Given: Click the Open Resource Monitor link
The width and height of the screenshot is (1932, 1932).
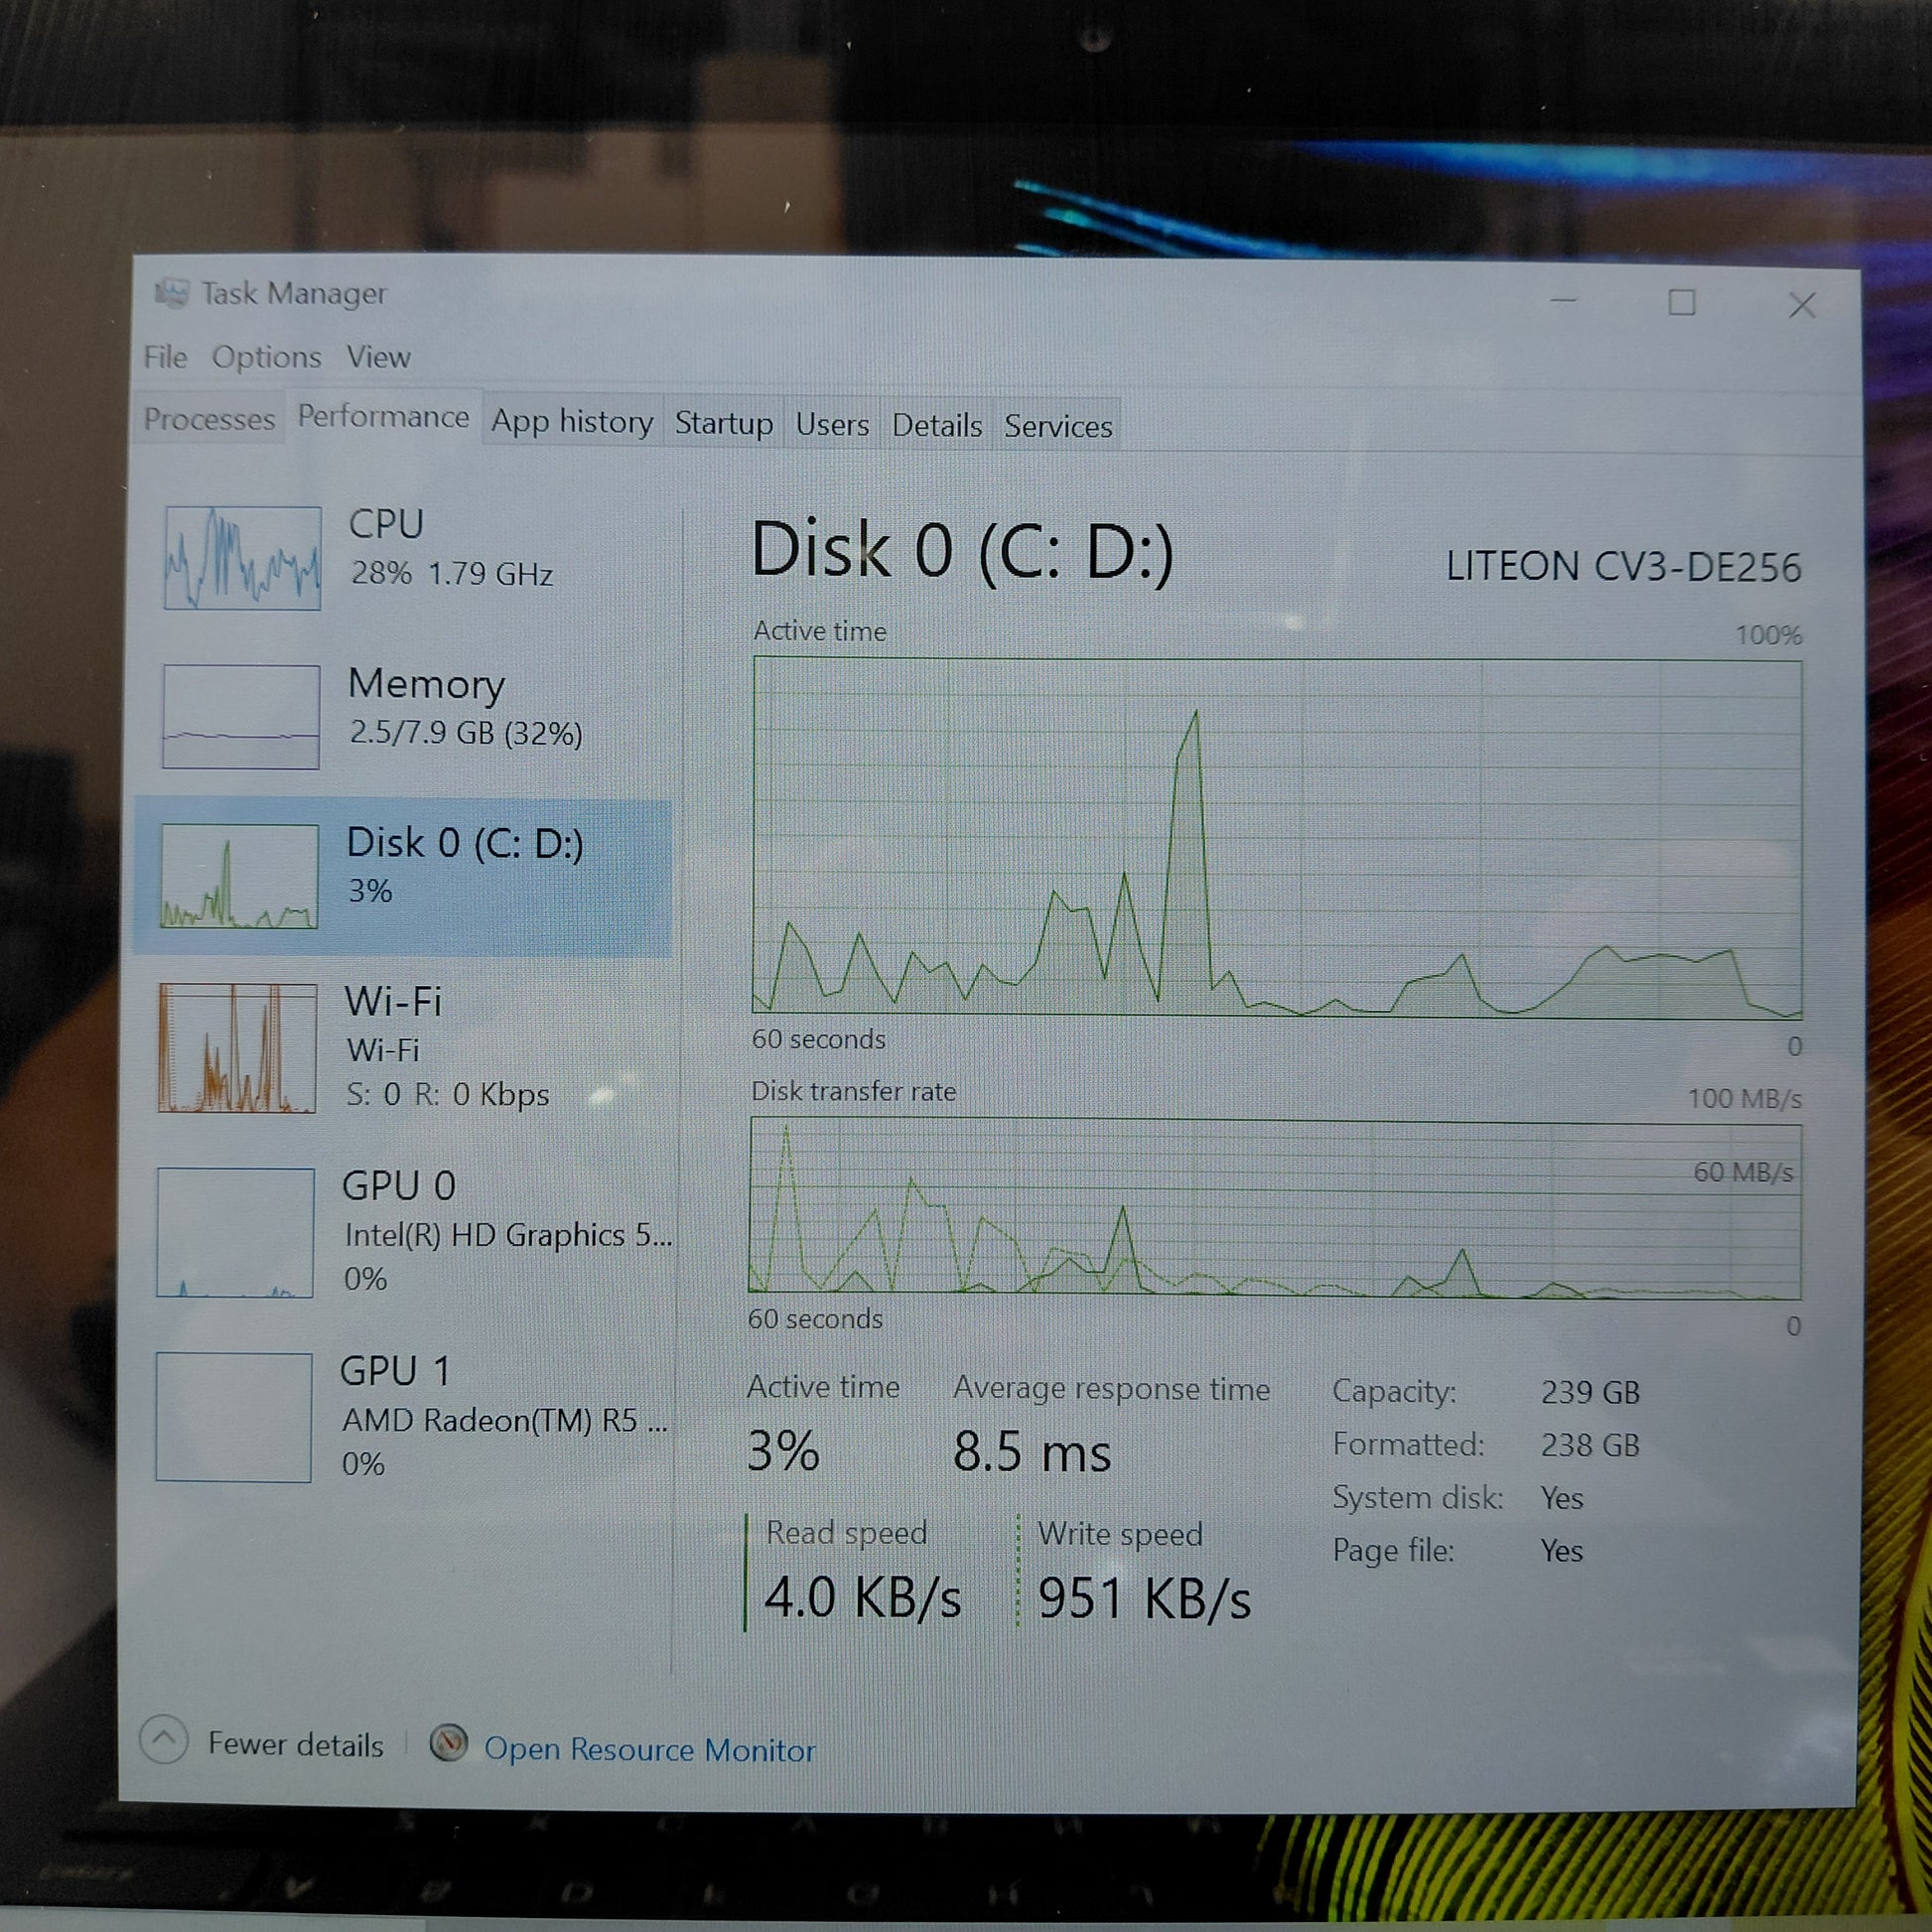Looking at the screenshot, I should point(649,1750).
